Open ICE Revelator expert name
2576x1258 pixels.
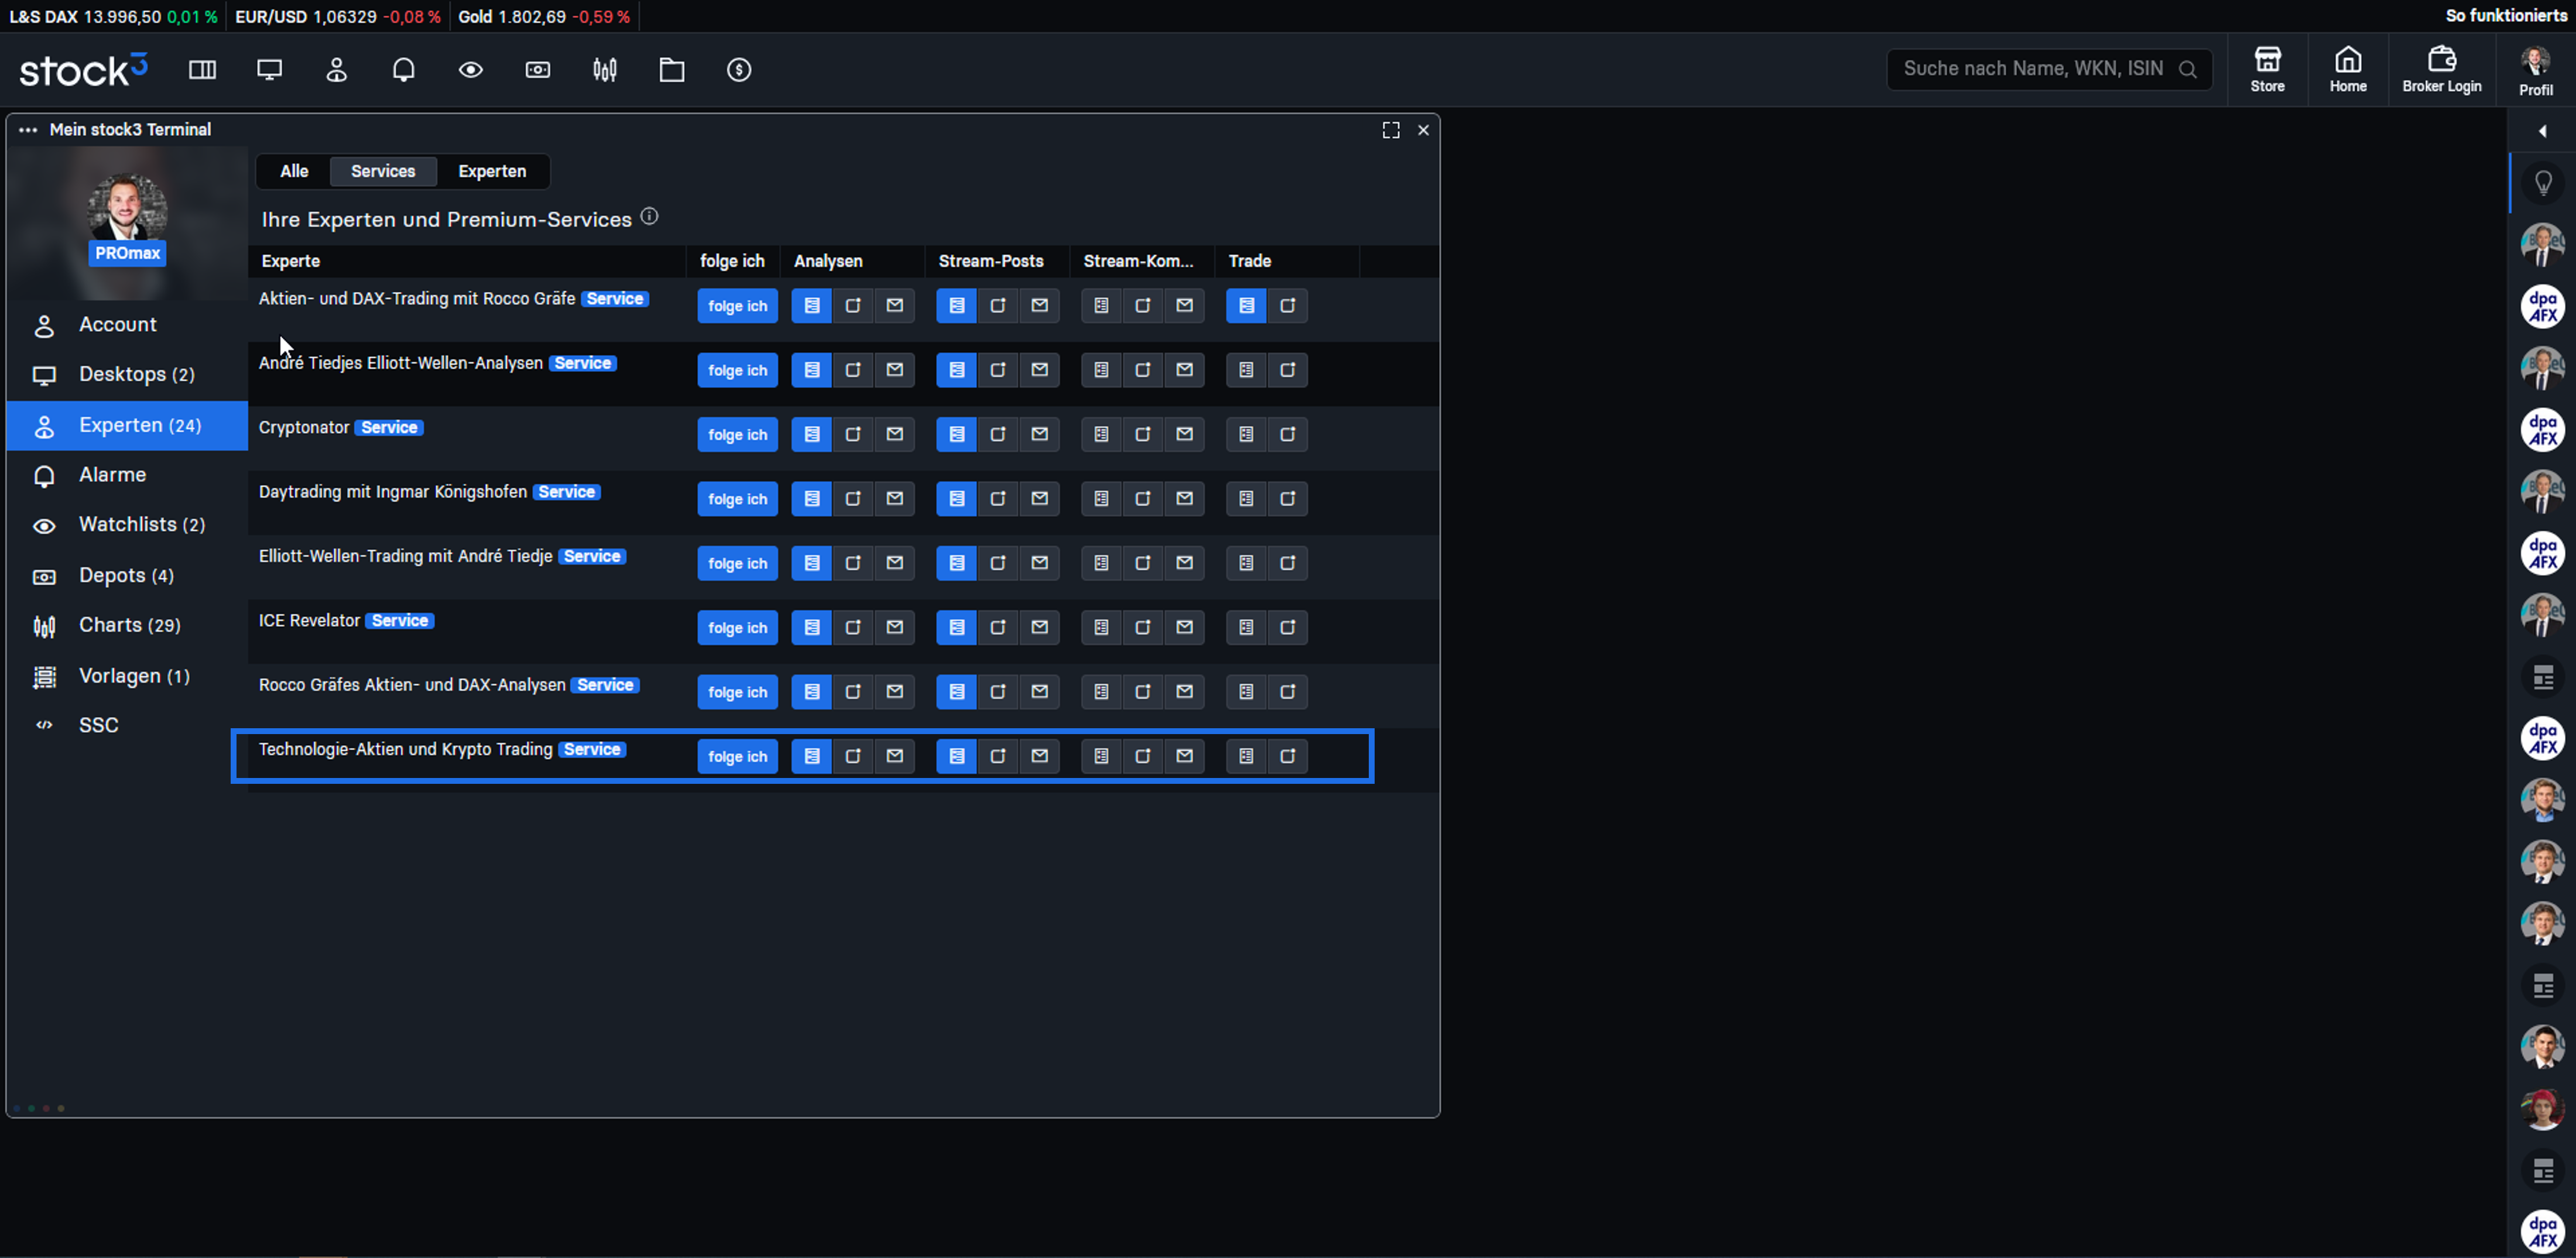(x=309, y=621)
